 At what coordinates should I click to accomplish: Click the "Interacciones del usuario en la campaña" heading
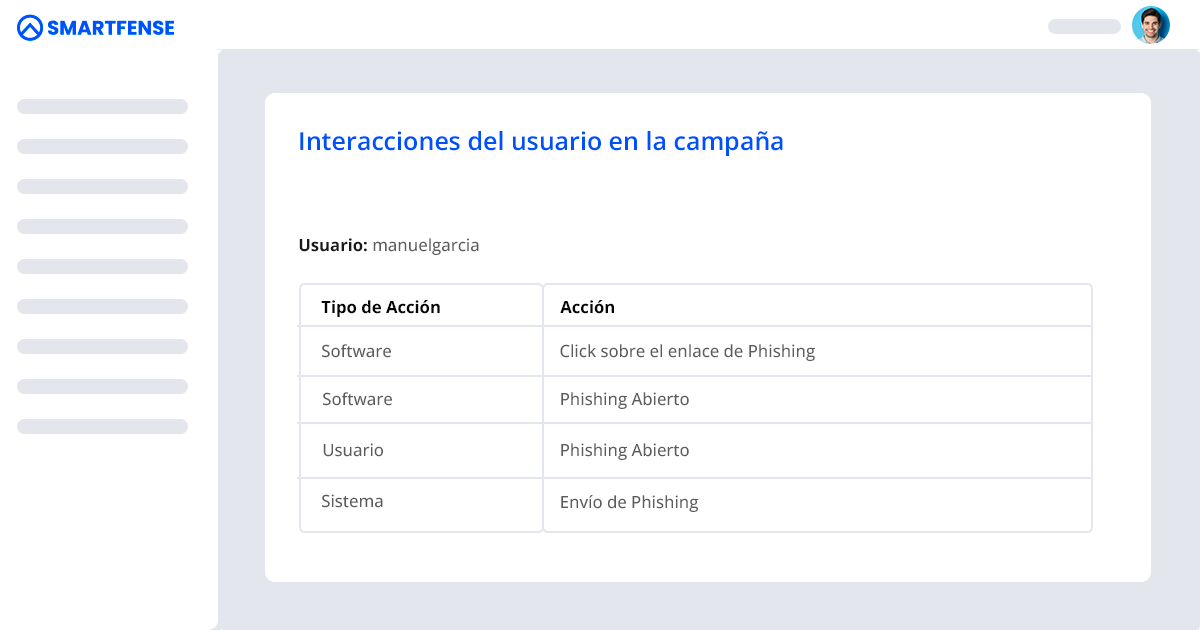pos(541,141)
